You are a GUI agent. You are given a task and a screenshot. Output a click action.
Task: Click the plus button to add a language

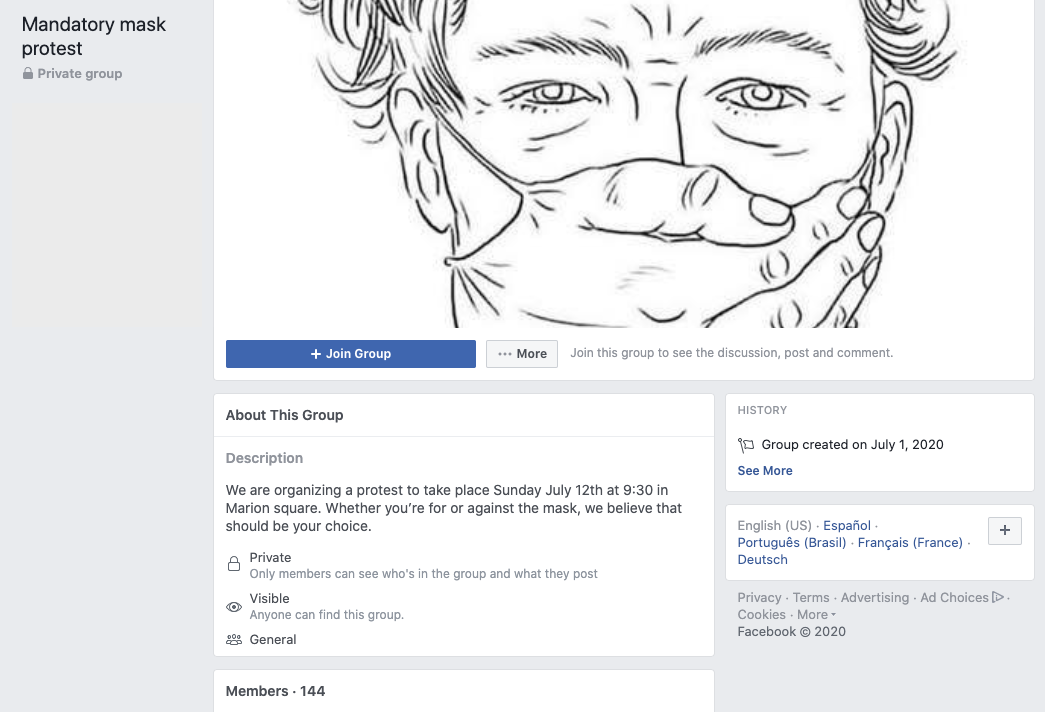1004,530
